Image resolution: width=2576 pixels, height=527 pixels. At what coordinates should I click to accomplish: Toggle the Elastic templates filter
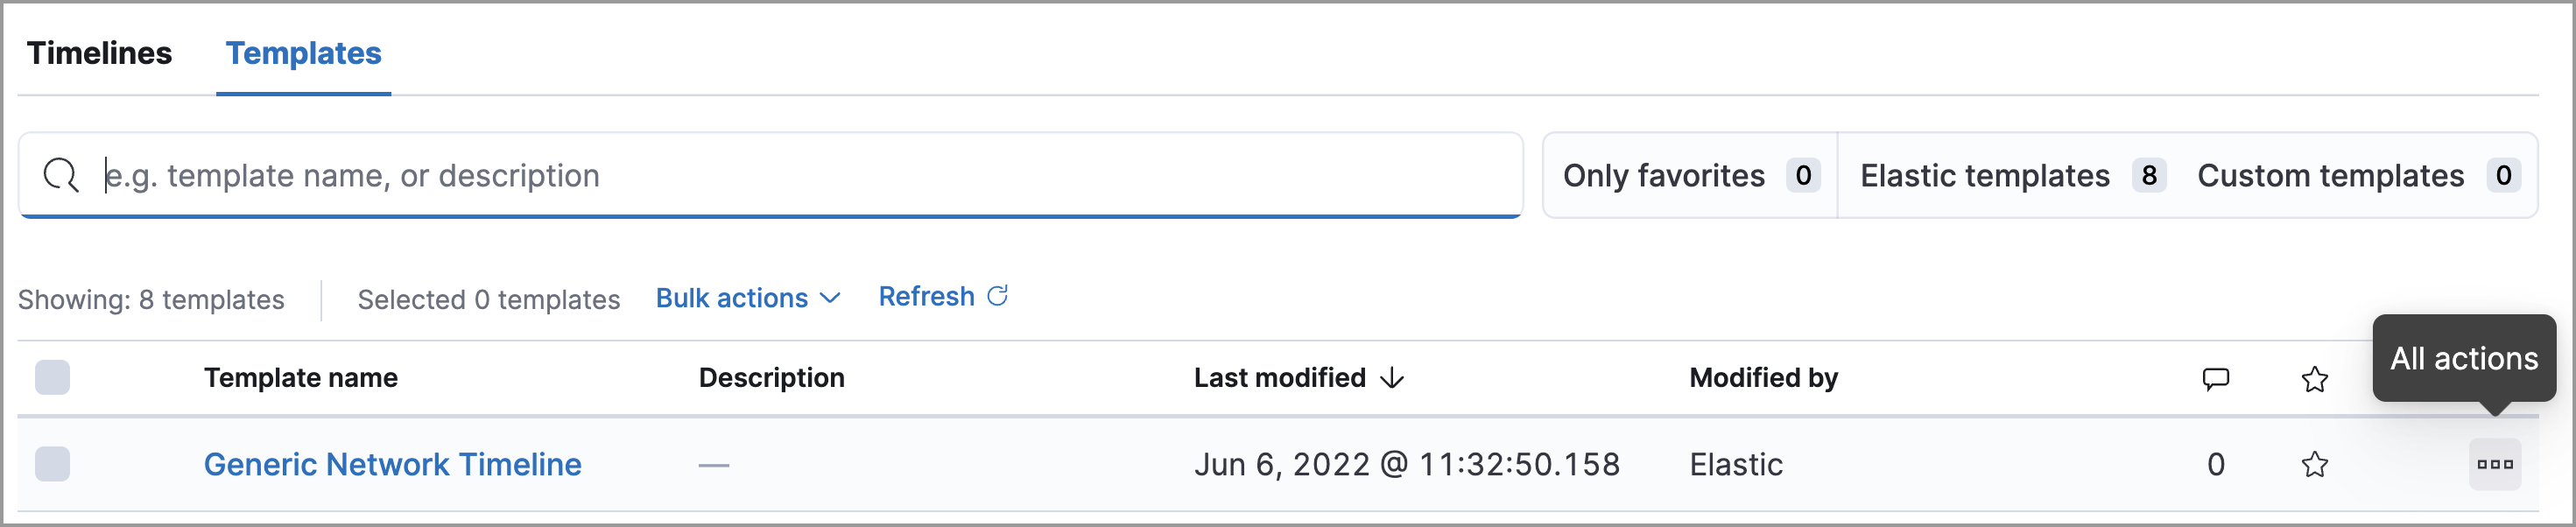2010,175
